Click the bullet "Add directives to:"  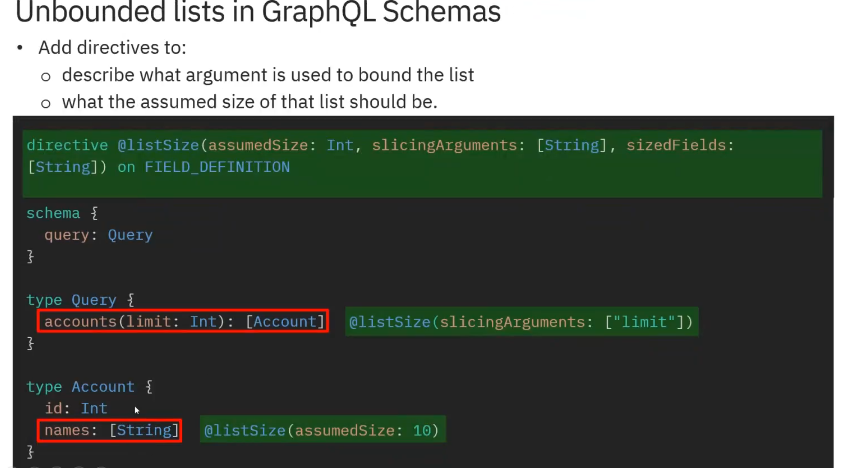coord(112,48)
